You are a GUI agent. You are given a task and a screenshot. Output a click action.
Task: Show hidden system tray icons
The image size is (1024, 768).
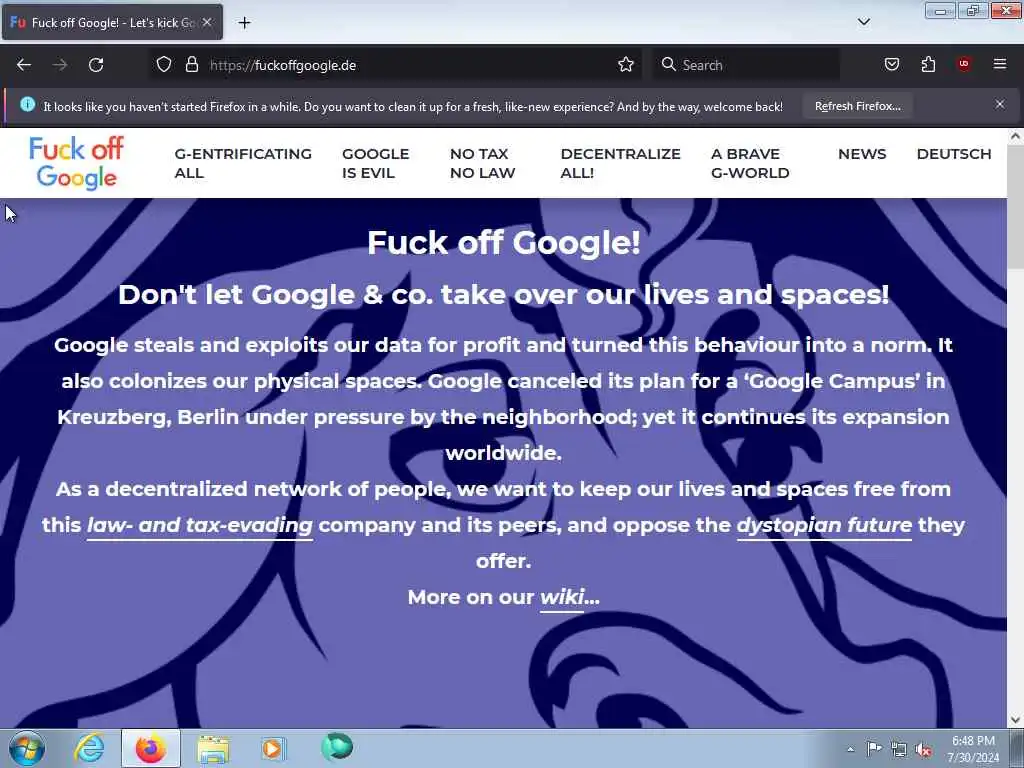coord(850,749)
